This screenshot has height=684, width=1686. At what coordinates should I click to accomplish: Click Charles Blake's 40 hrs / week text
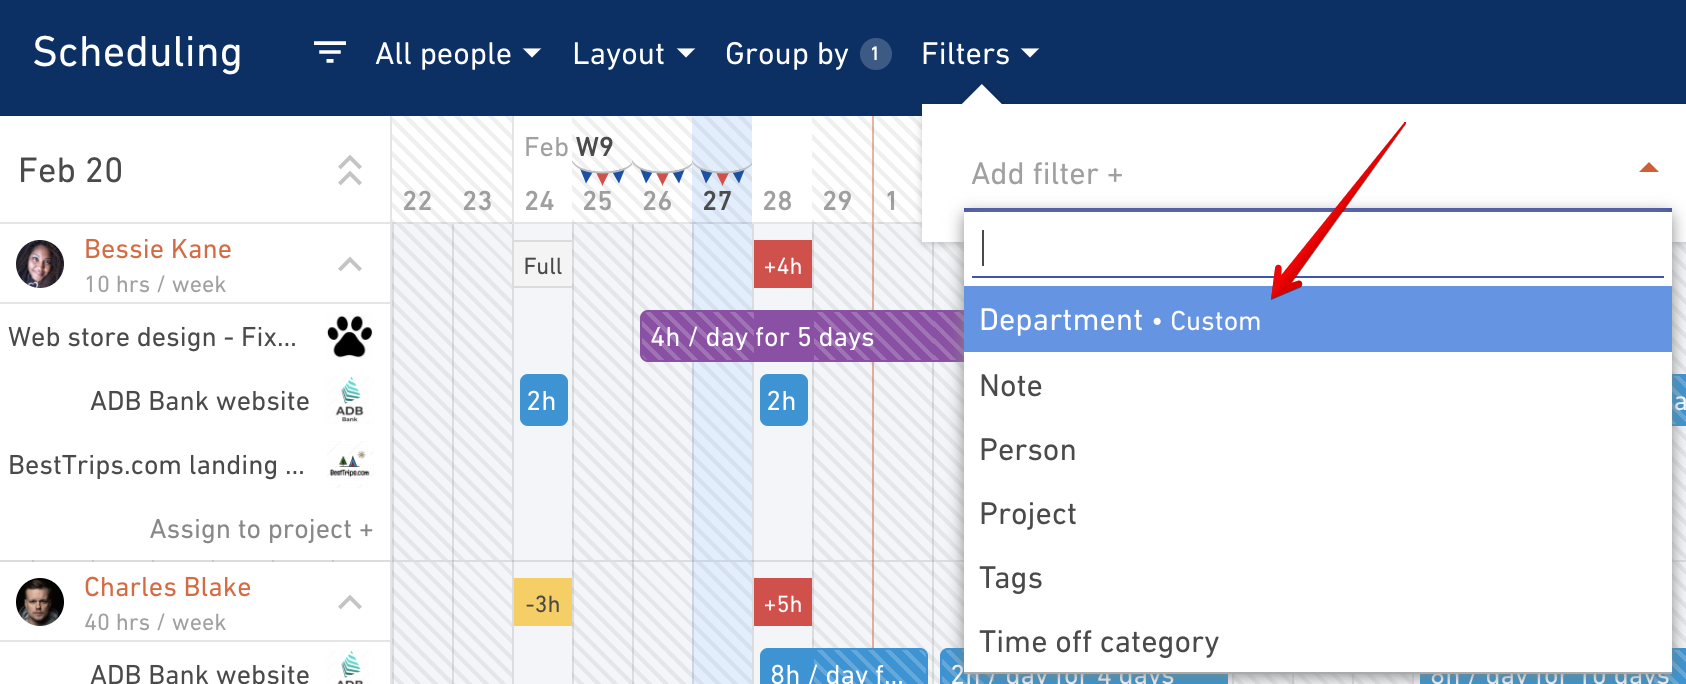click(x=155, y=622)
